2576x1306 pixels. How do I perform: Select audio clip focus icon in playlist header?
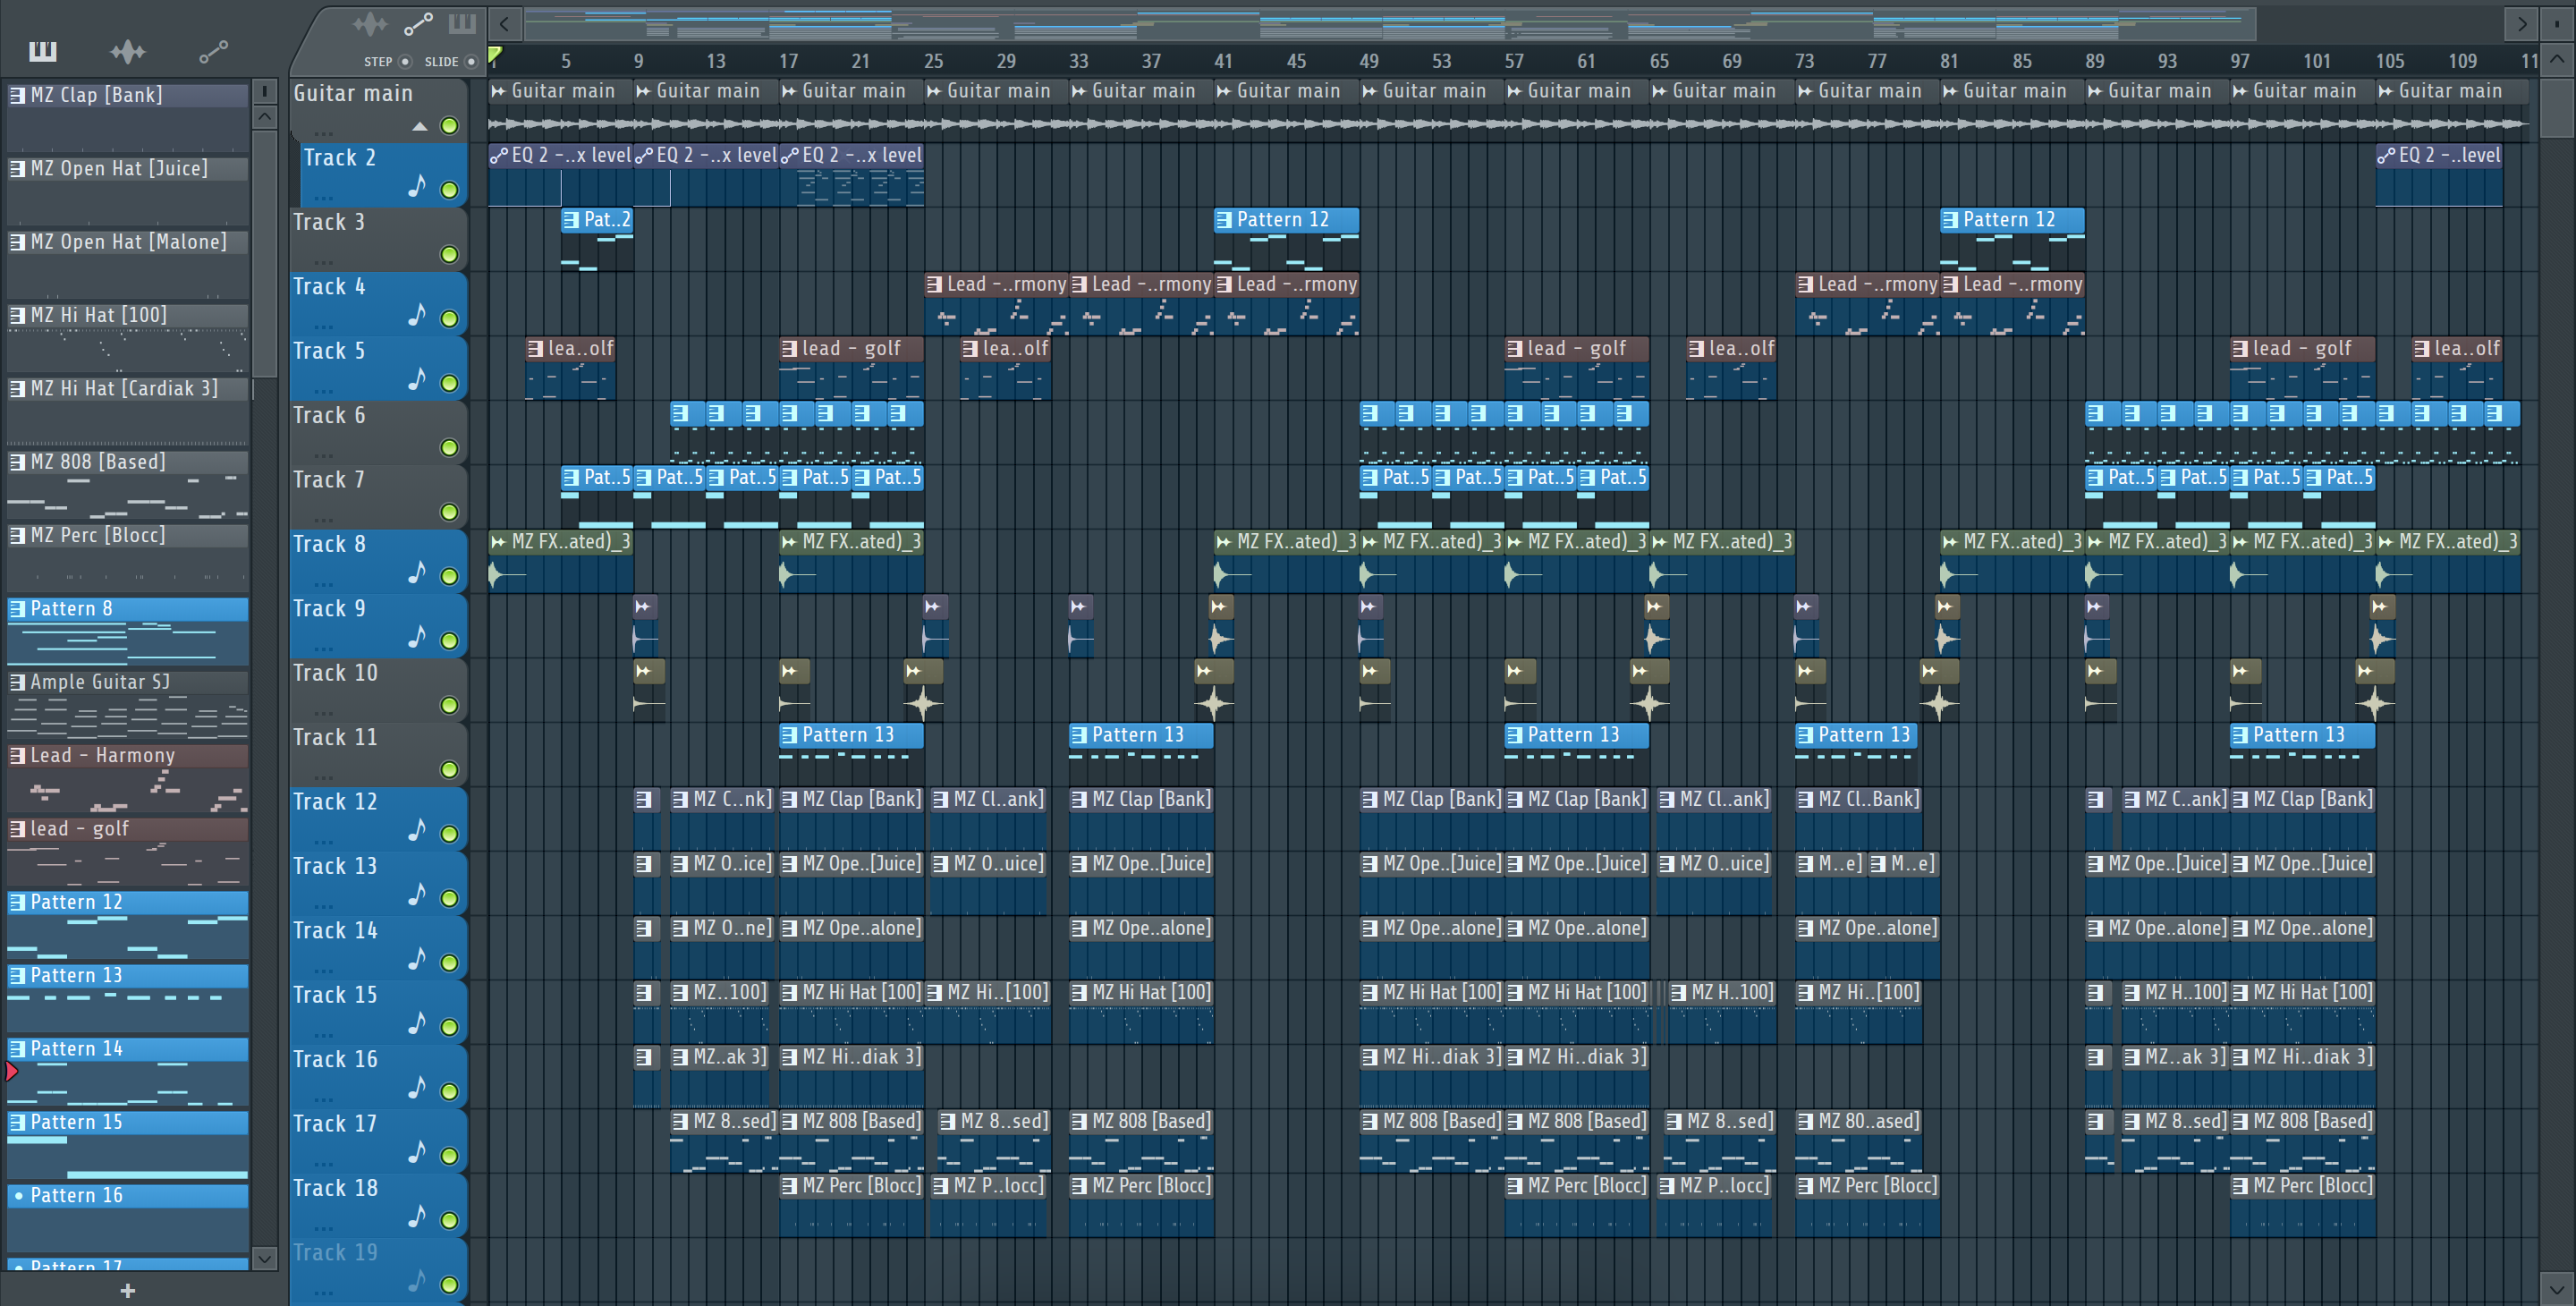tap(369, 24)
